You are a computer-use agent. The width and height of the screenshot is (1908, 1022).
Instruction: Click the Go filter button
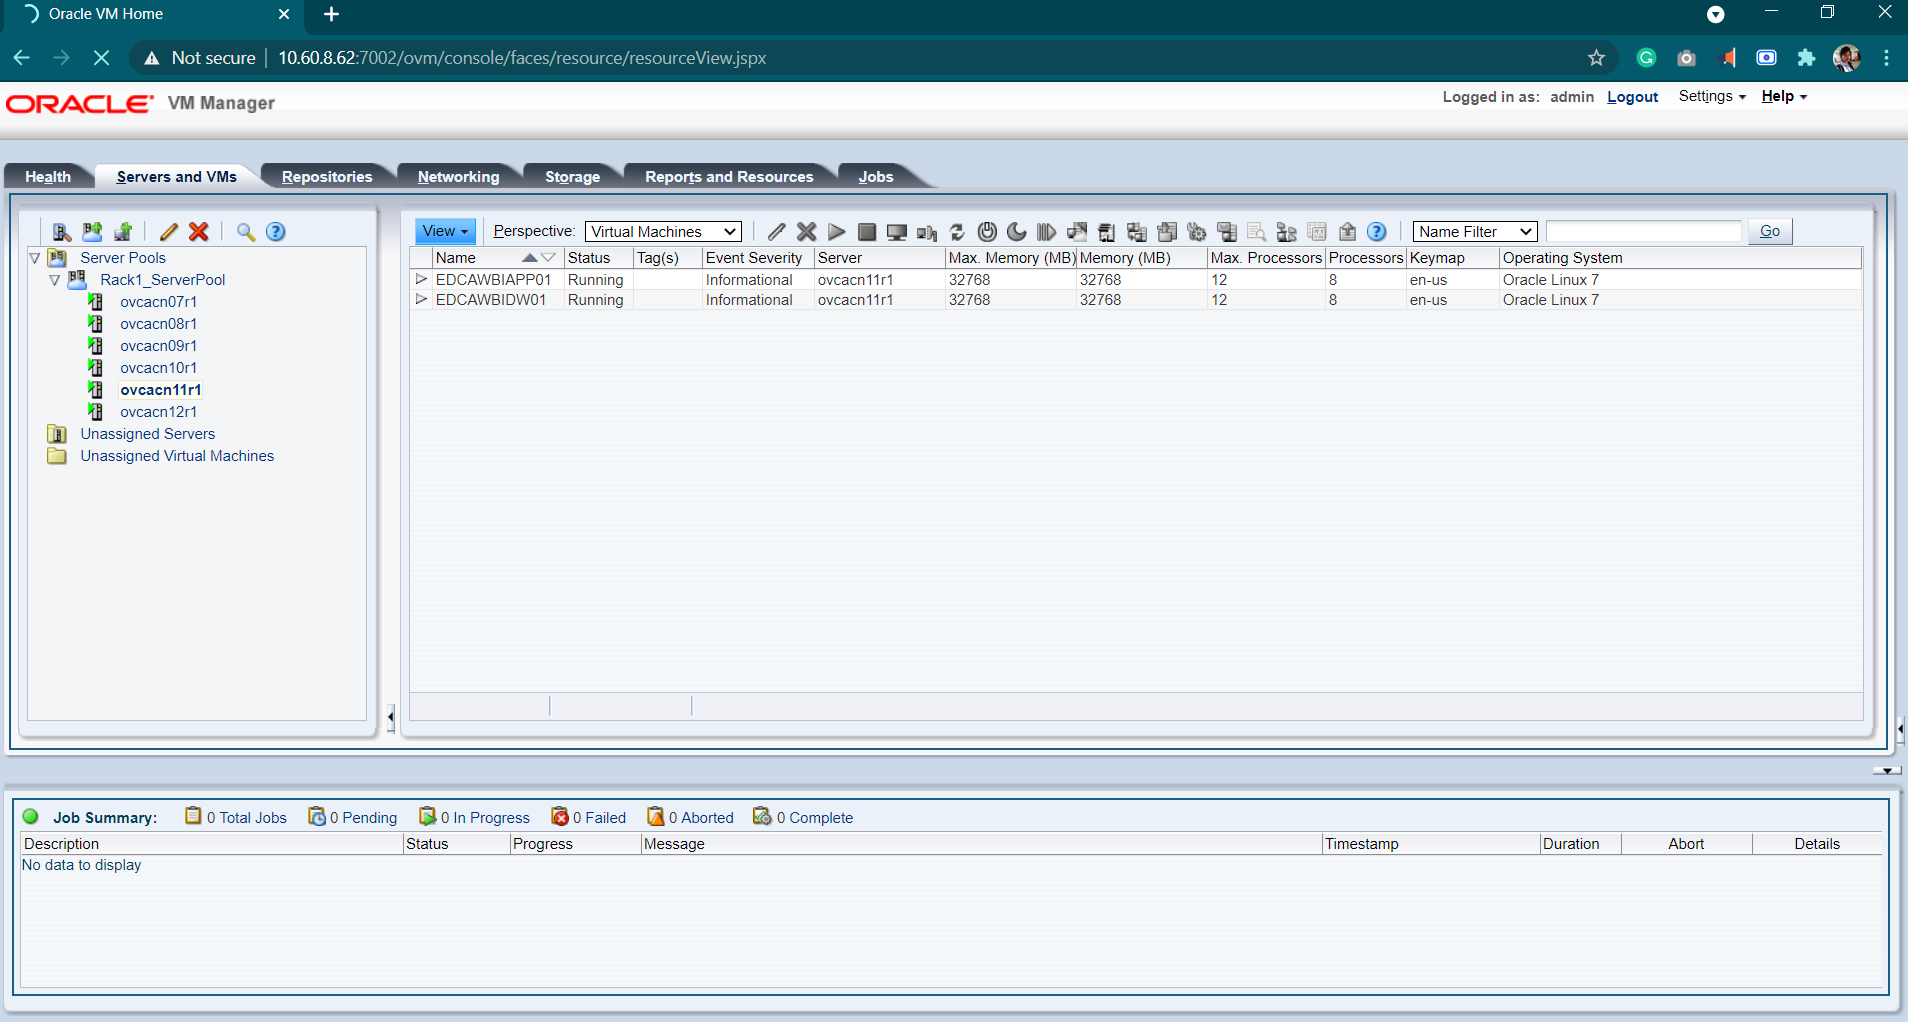(1770, 231)
